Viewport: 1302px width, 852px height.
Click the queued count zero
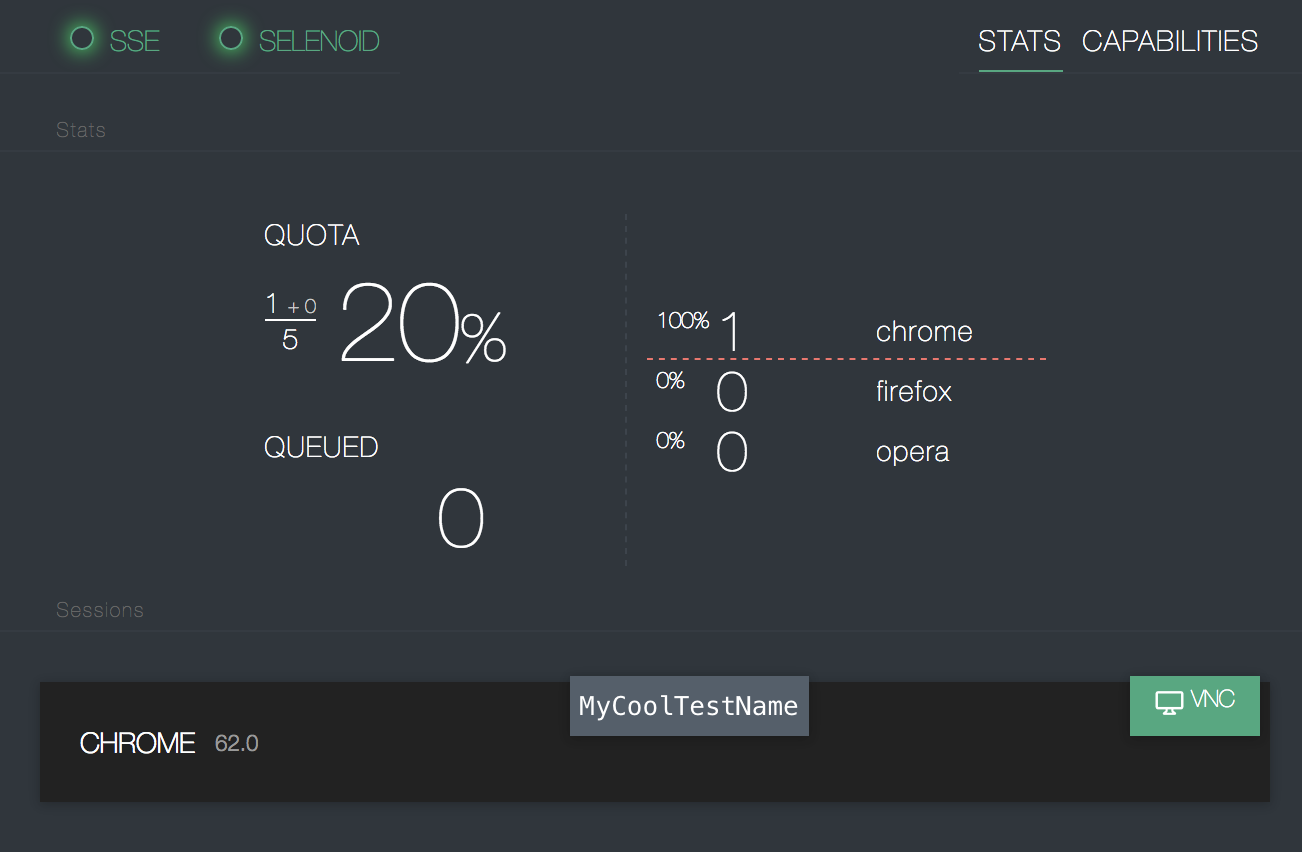point(461,519)
